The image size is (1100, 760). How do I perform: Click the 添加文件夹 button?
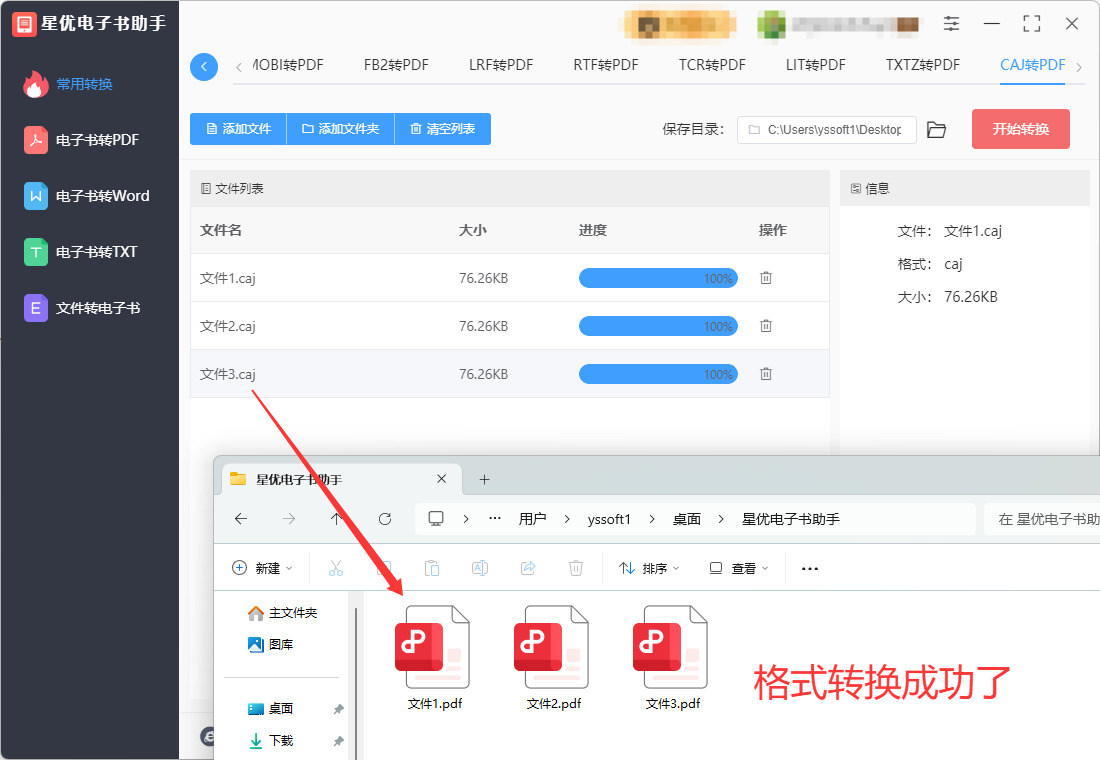tap(340, 129)
